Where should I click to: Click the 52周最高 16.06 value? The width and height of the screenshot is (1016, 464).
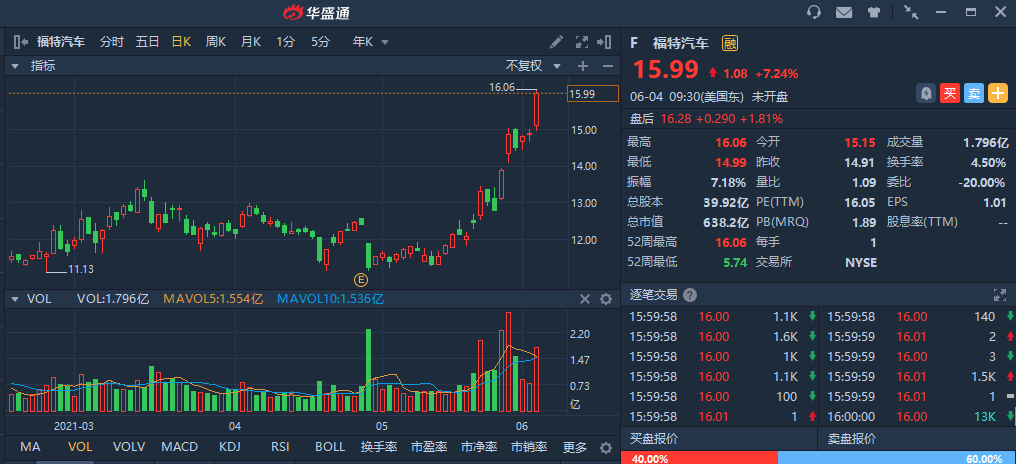[731, 242]
